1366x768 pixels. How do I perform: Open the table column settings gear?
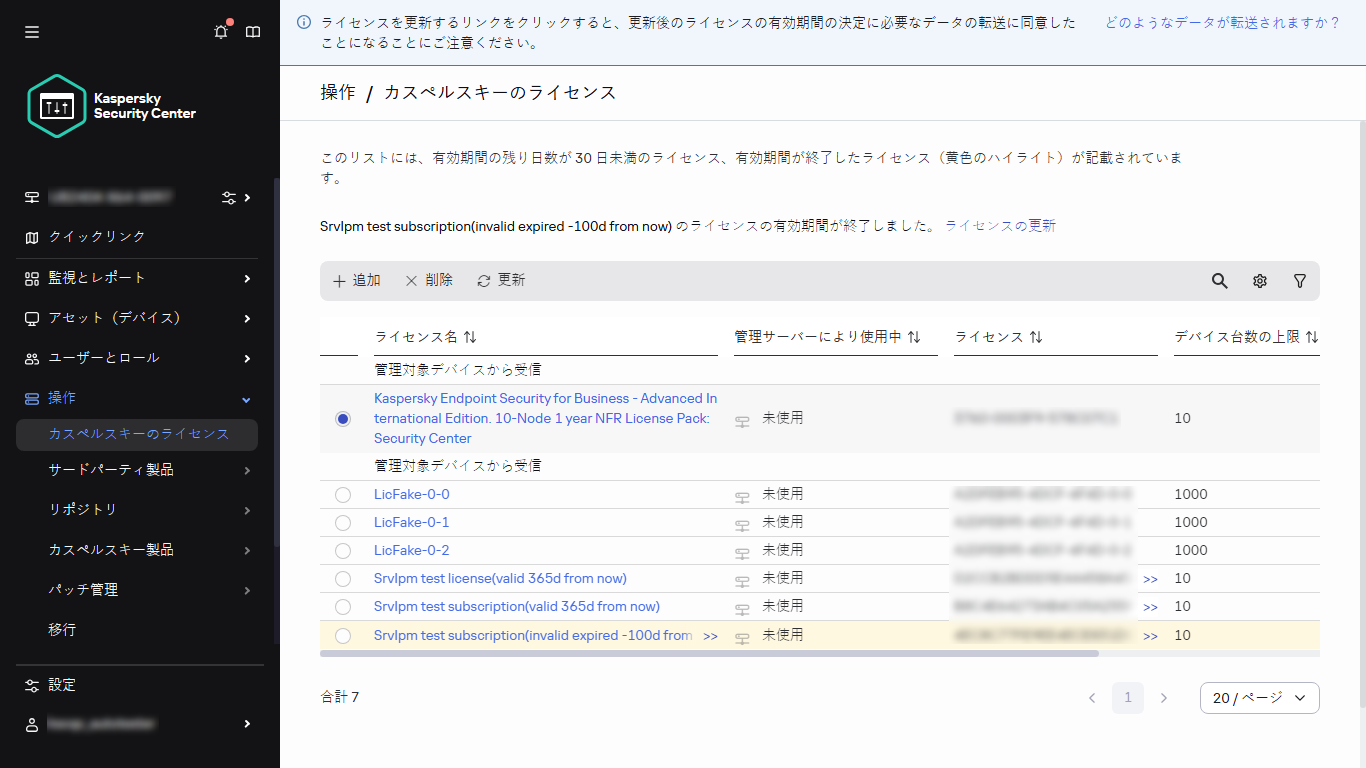click(x=1259, y=281)
